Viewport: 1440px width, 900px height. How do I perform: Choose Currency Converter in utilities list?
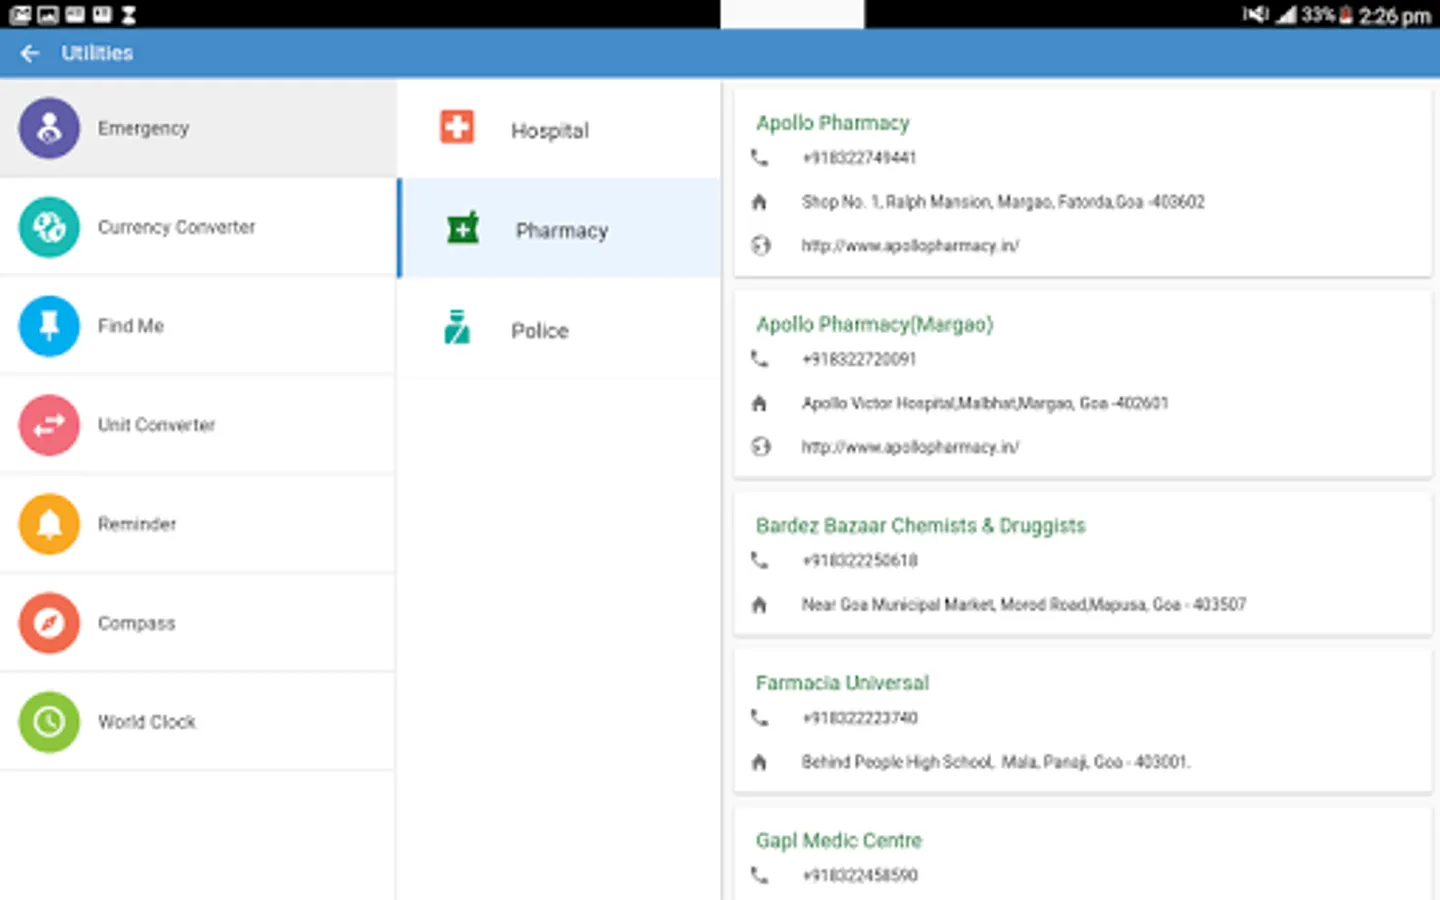198,227
